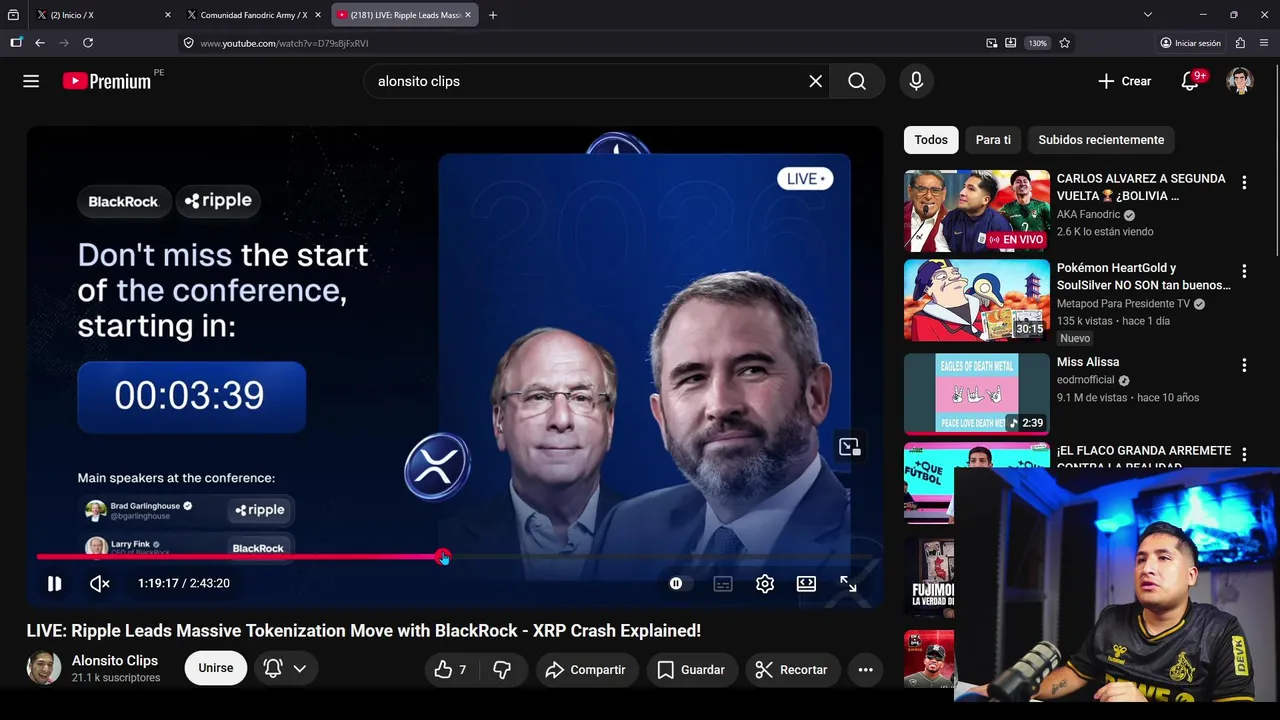Open browser sidebar toggle icon
Image resolution: width=1280 pixels, height=720 pixels.
coord(16,43)
